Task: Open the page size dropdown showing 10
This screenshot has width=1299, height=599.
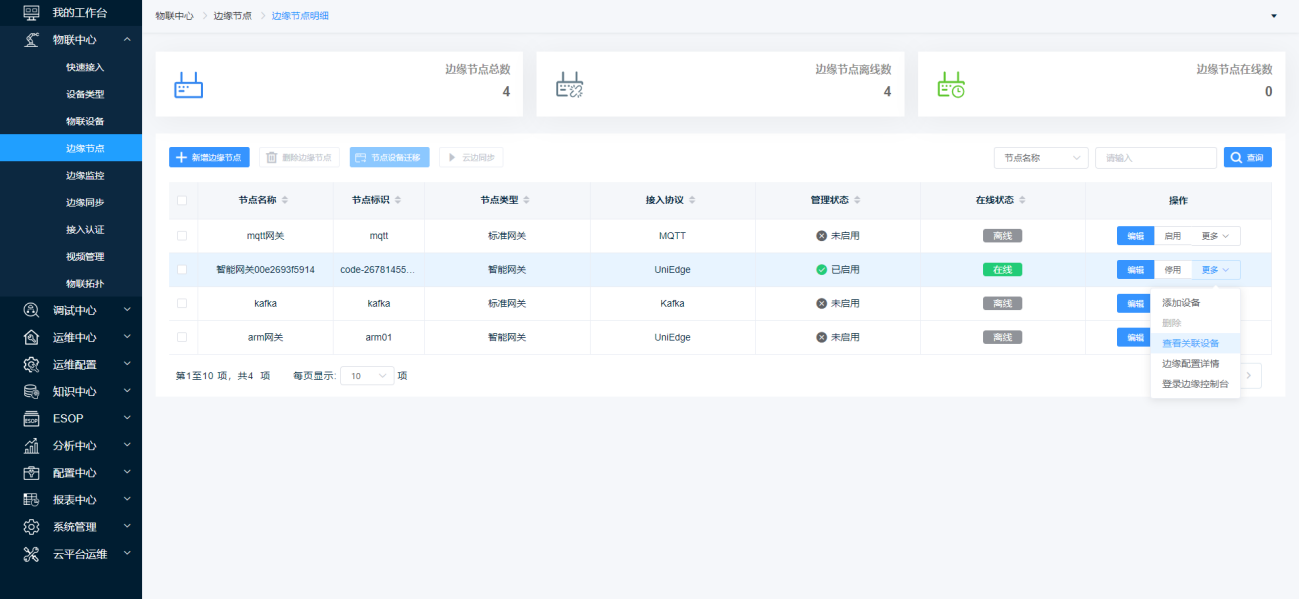Action: tap(367, 376)
